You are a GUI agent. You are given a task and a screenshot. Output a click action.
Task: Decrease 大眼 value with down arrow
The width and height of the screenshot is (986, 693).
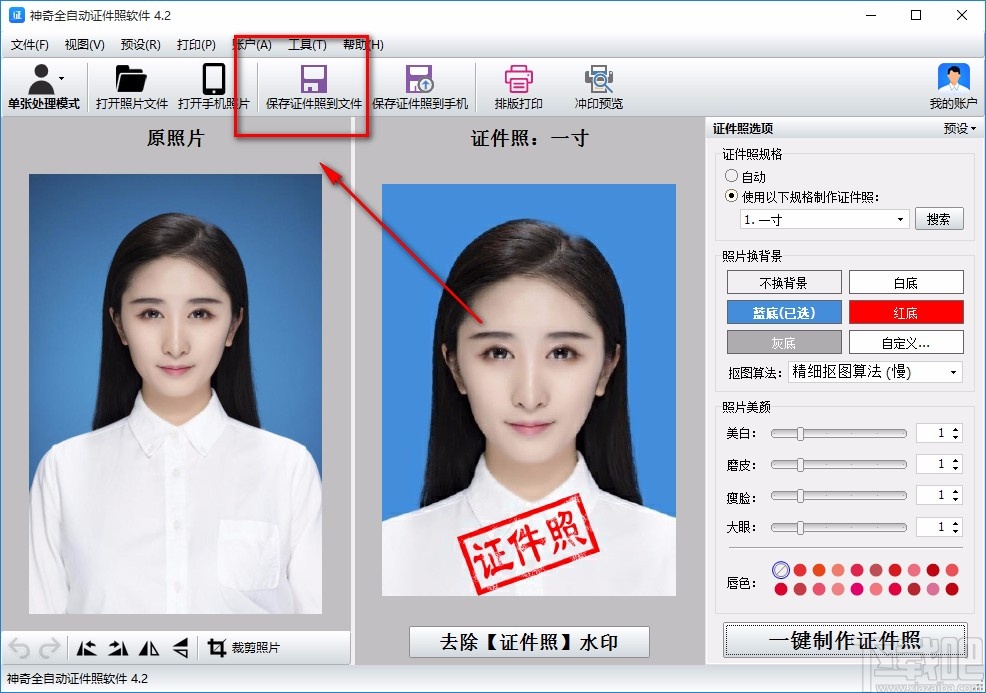956,531
